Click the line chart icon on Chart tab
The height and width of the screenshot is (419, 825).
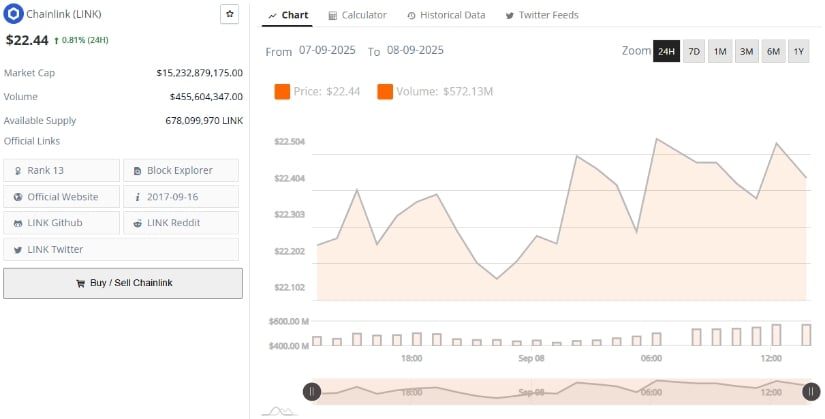272,16
